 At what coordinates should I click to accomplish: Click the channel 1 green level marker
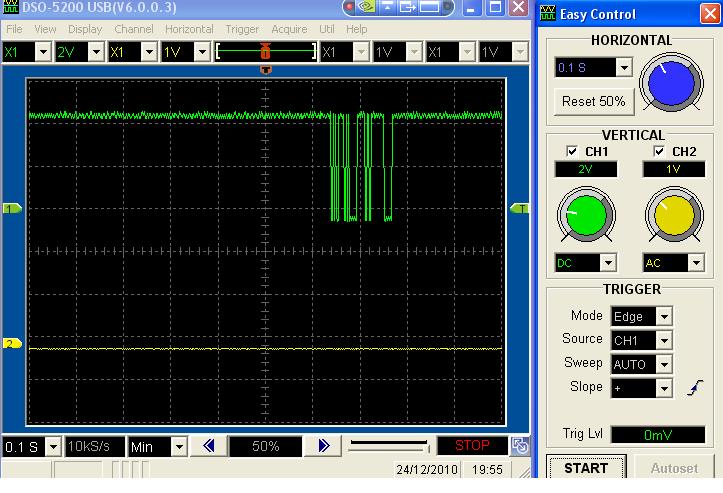[12, 208]
